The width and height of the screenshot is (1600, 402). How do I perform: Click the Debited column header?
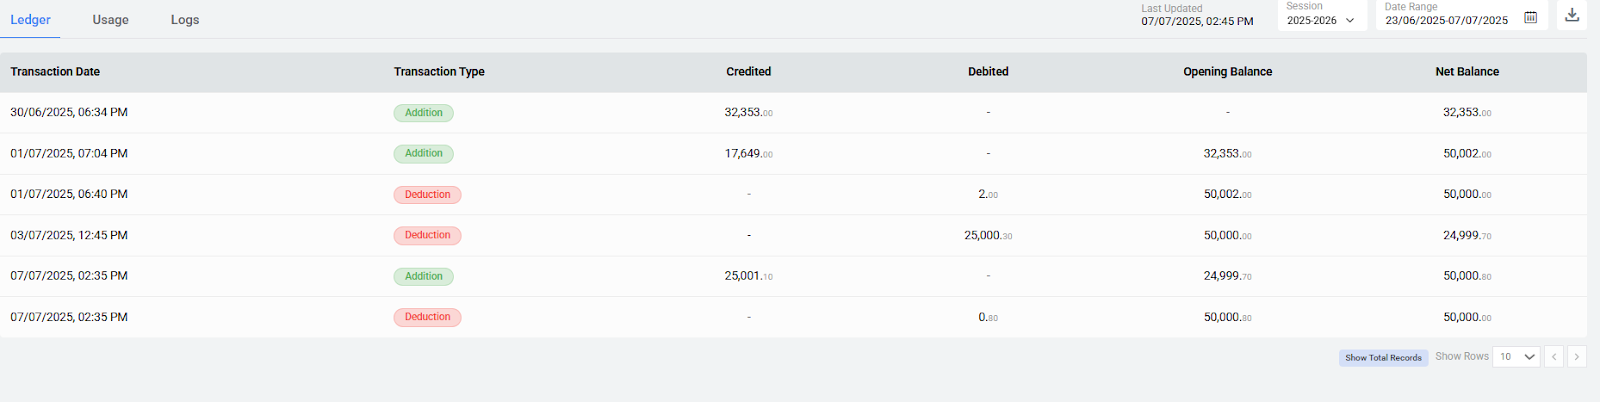988,72
